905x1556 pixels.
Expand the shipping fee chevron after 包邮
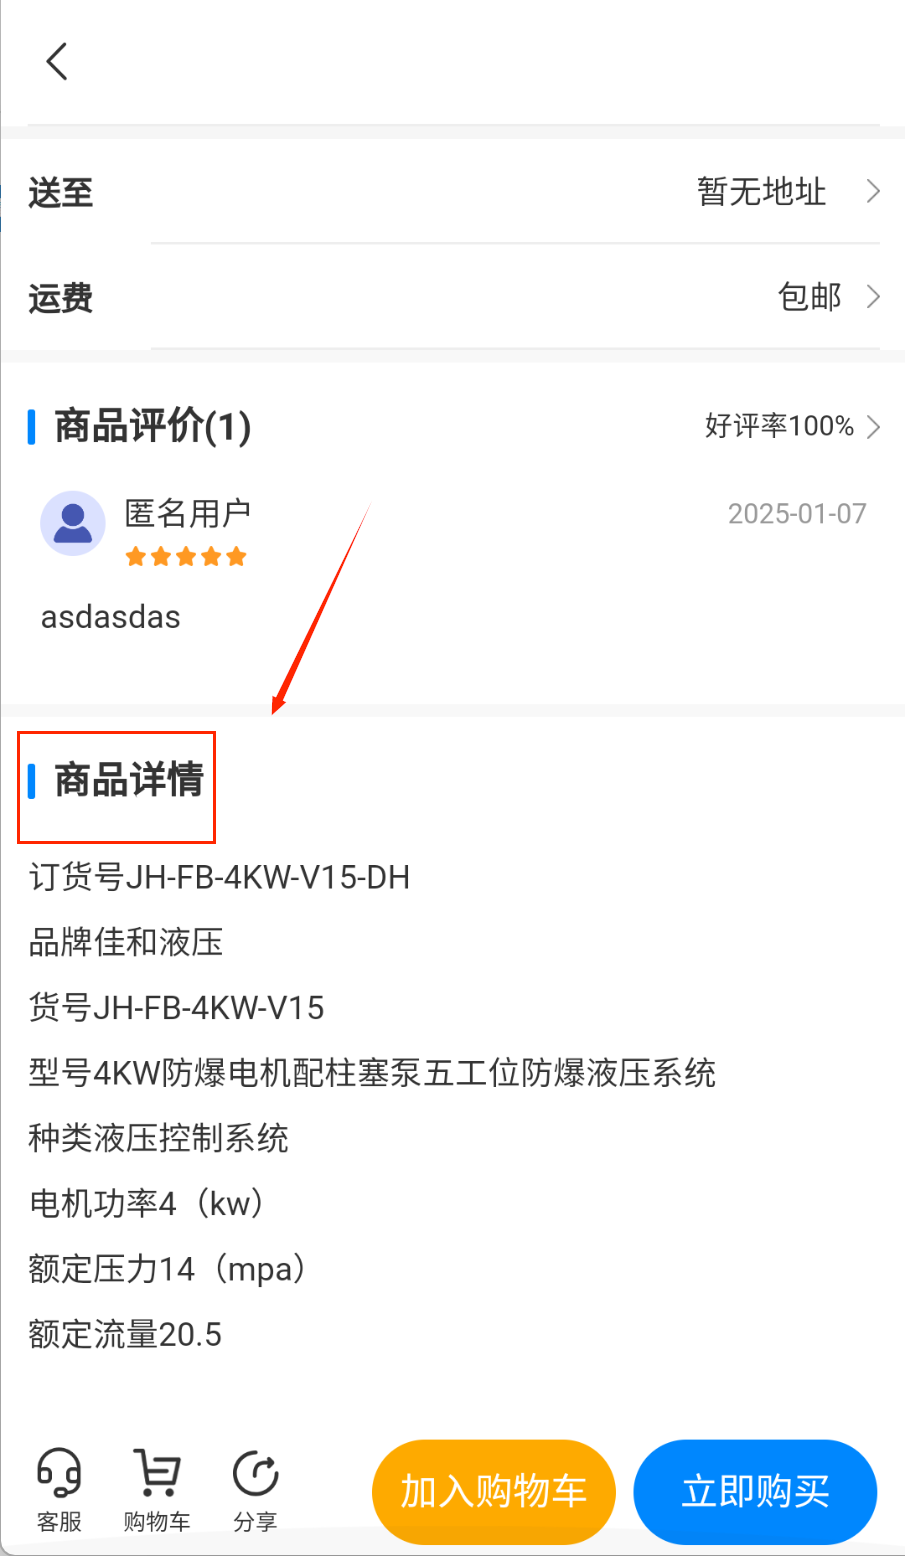(x=873, y=297)
